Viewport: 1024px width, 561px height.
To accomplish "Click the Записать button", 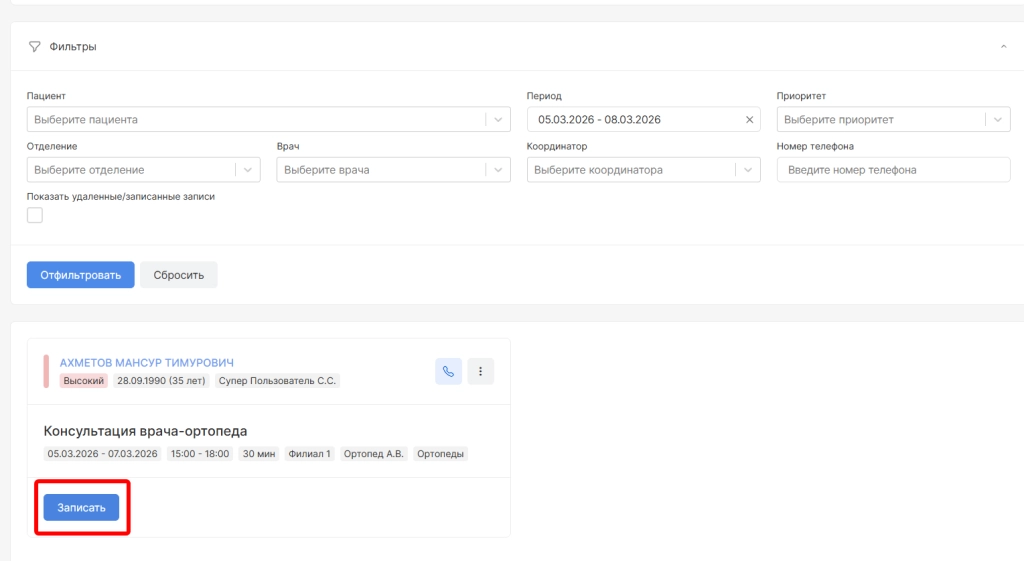I will [81, 508].
